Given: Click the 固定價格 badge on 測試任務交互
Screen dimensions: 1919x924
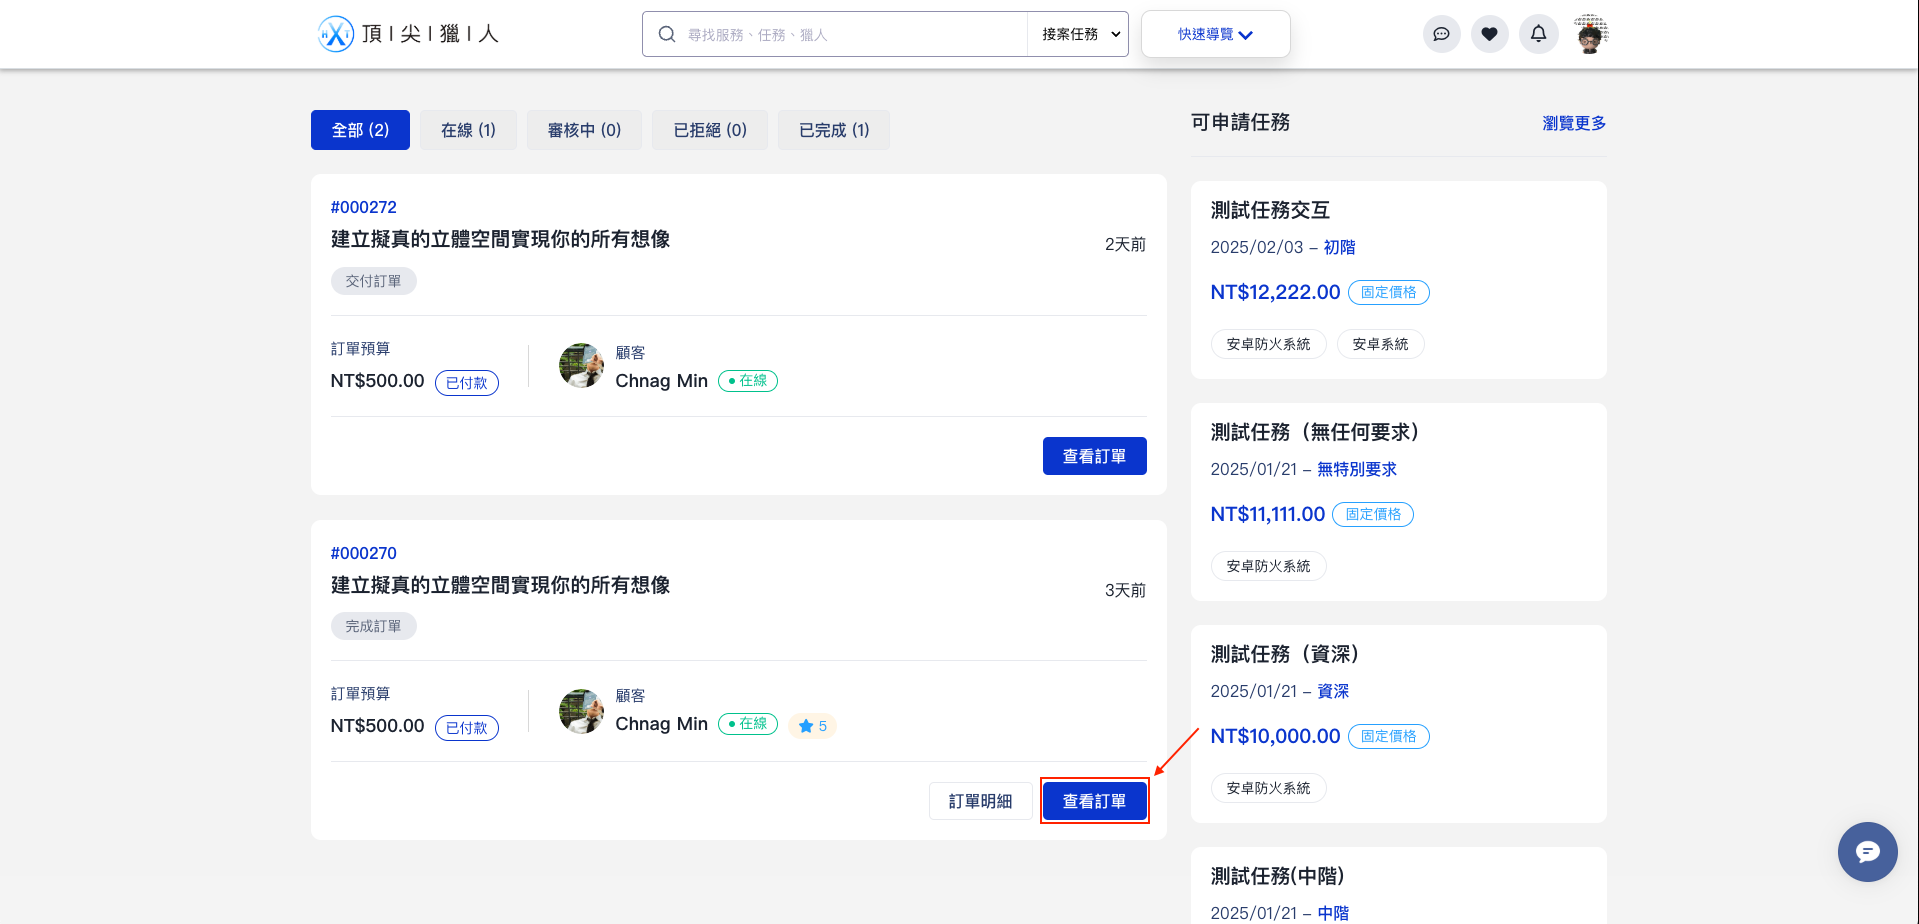Looking at the screenshot, I should [1388, 292].
